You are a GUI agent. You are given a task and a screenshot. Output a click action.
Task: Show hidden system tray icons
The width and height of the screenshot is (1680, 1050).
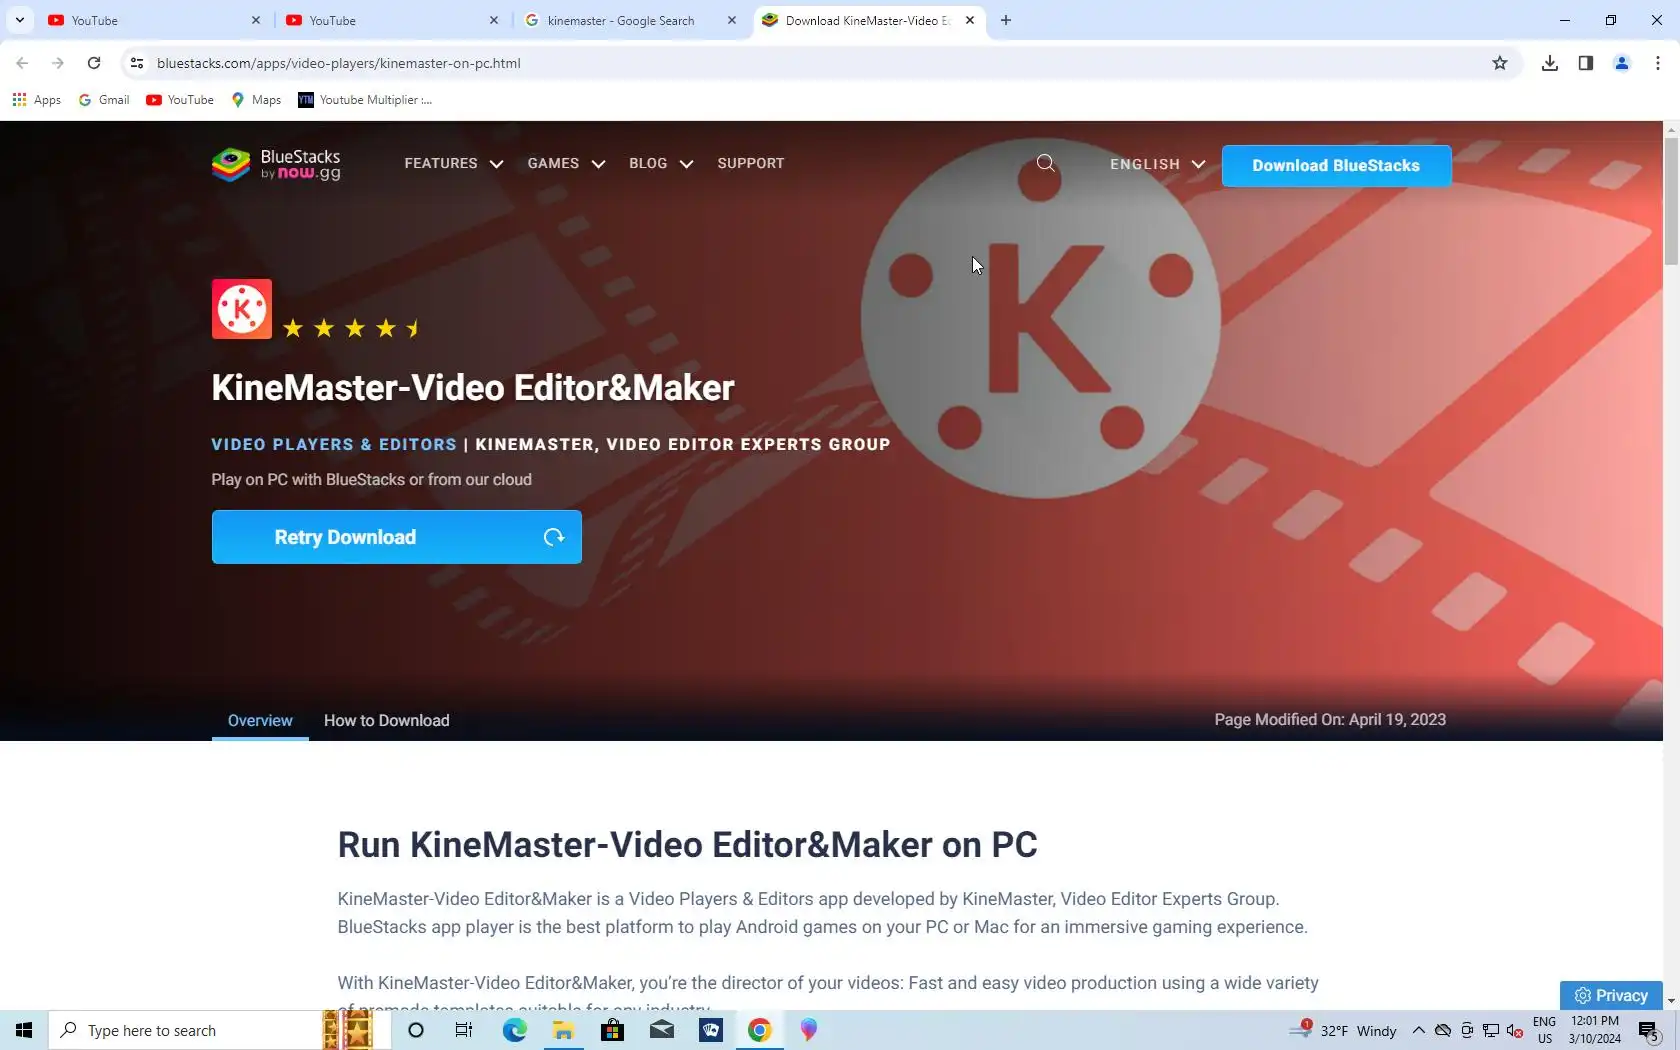click(x=1419, y=1030)
